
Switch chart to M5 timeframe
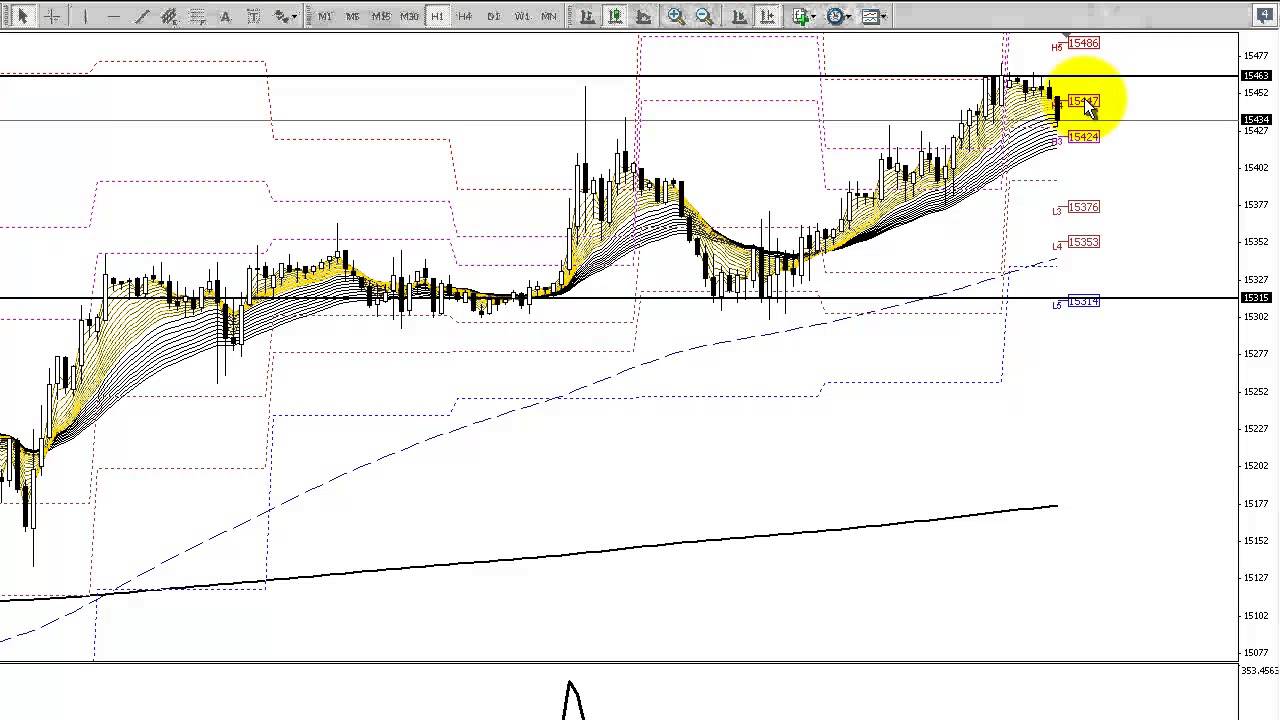(x=352, y=16)
